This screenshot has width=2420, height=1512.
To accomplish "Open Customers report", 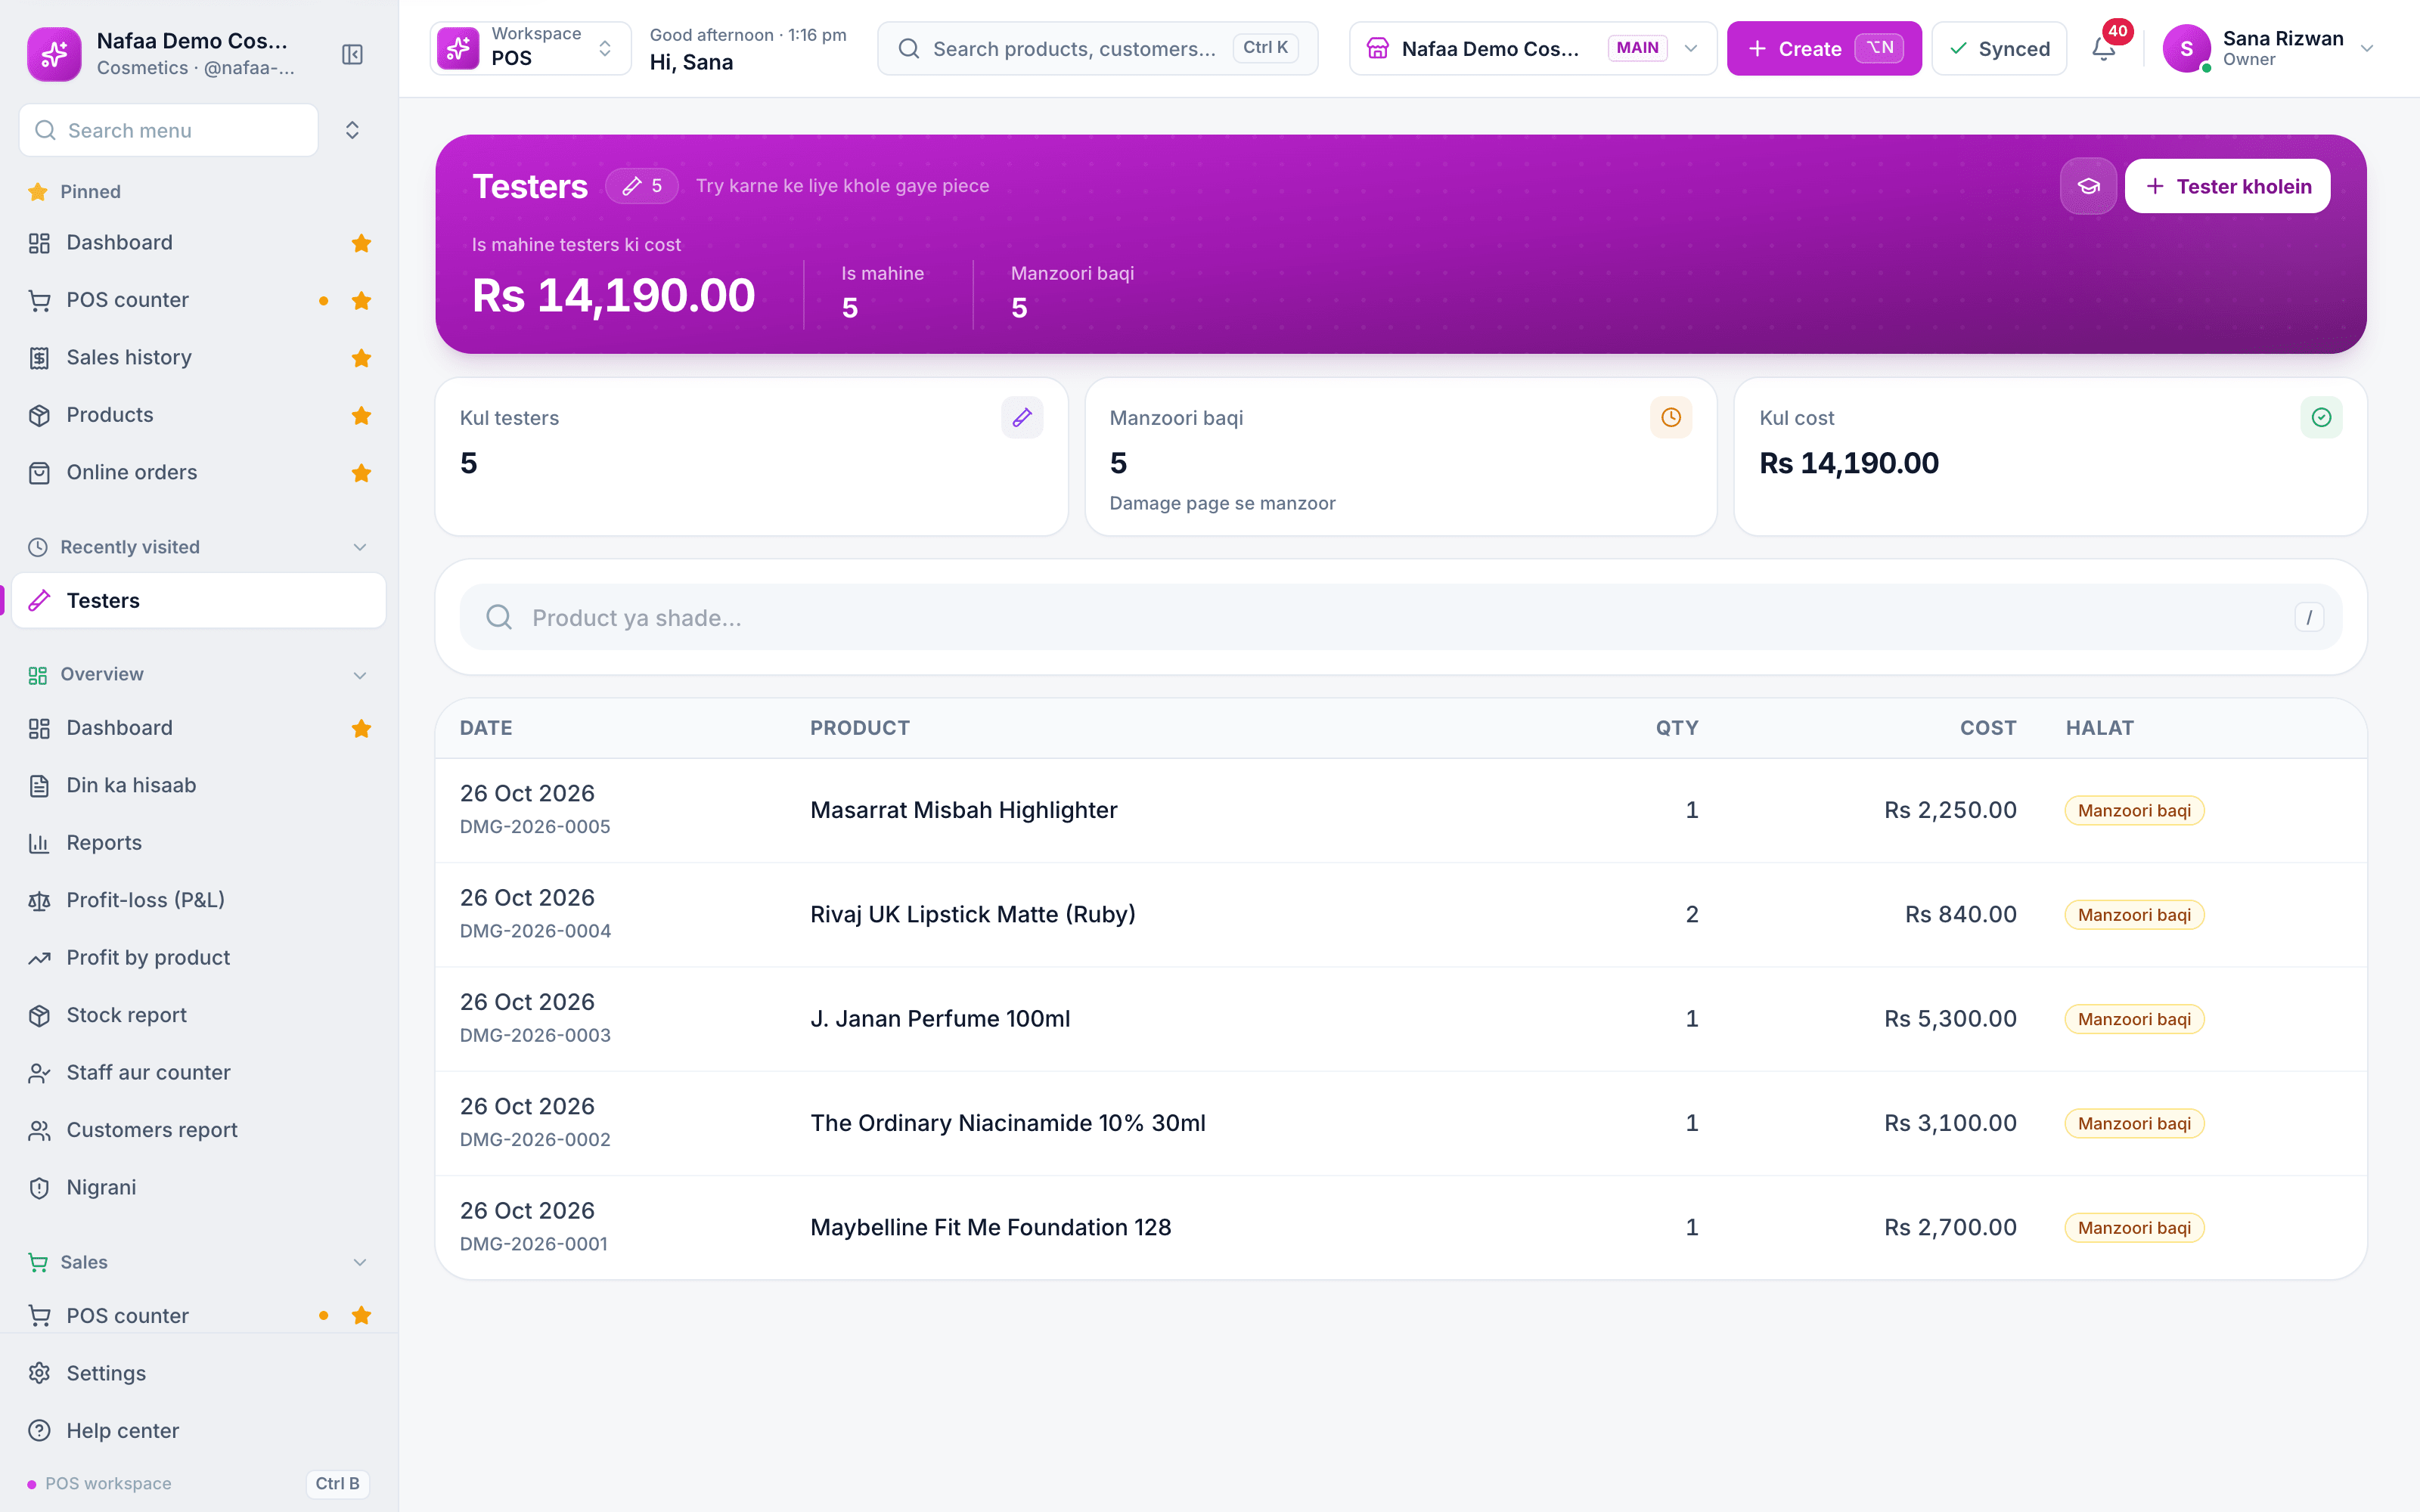I will (199, 1130).
